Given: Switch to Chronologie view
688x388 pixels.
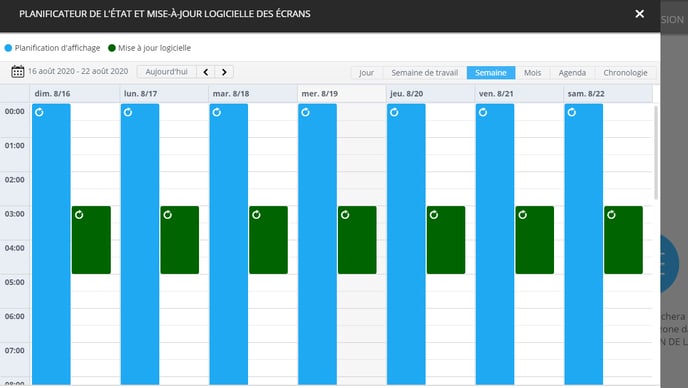Looking at the screenshot, I should pos(625,73).
